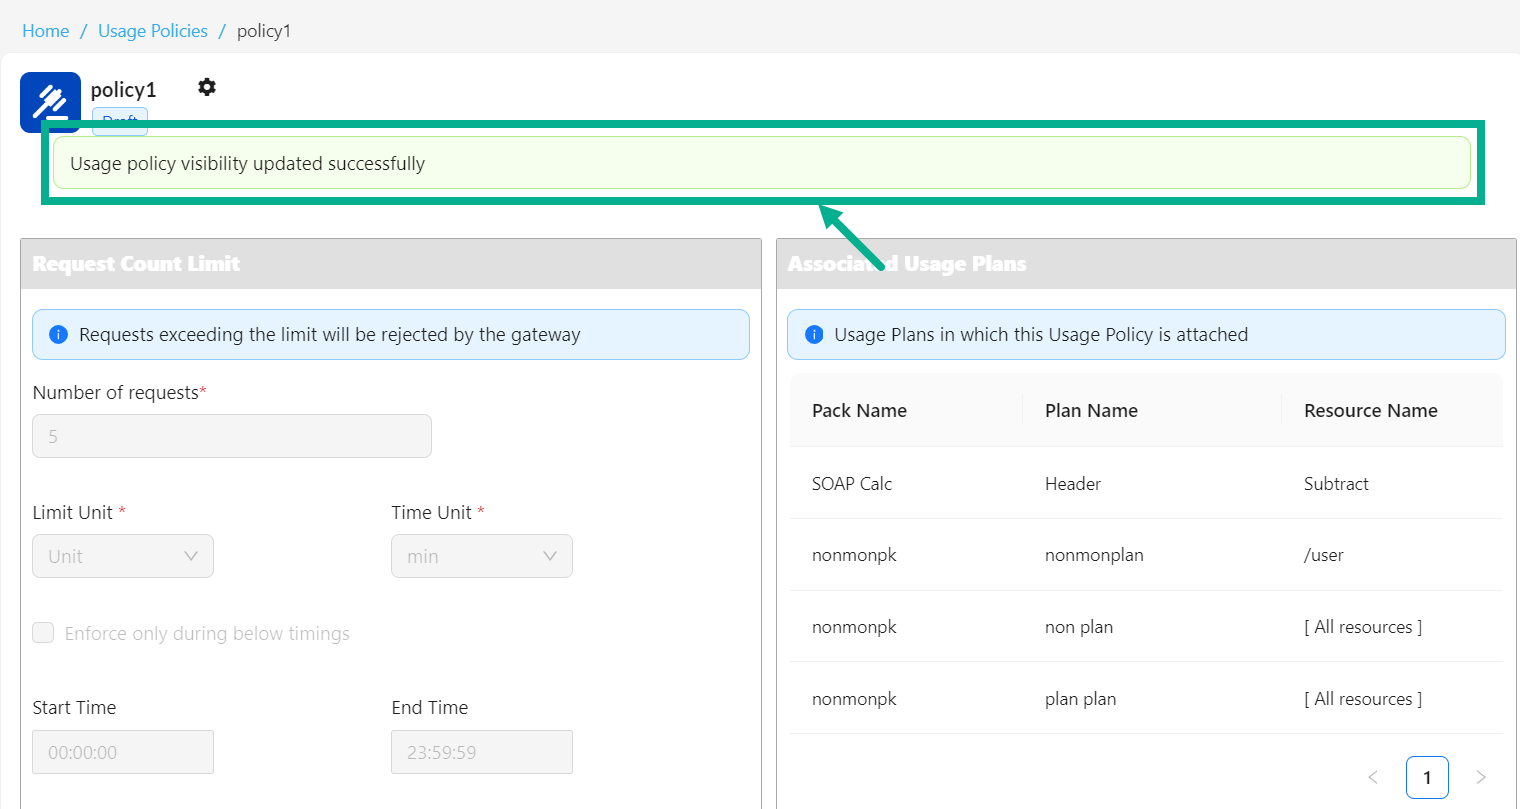Click the Pack Name column header

[x=859, y=411]
